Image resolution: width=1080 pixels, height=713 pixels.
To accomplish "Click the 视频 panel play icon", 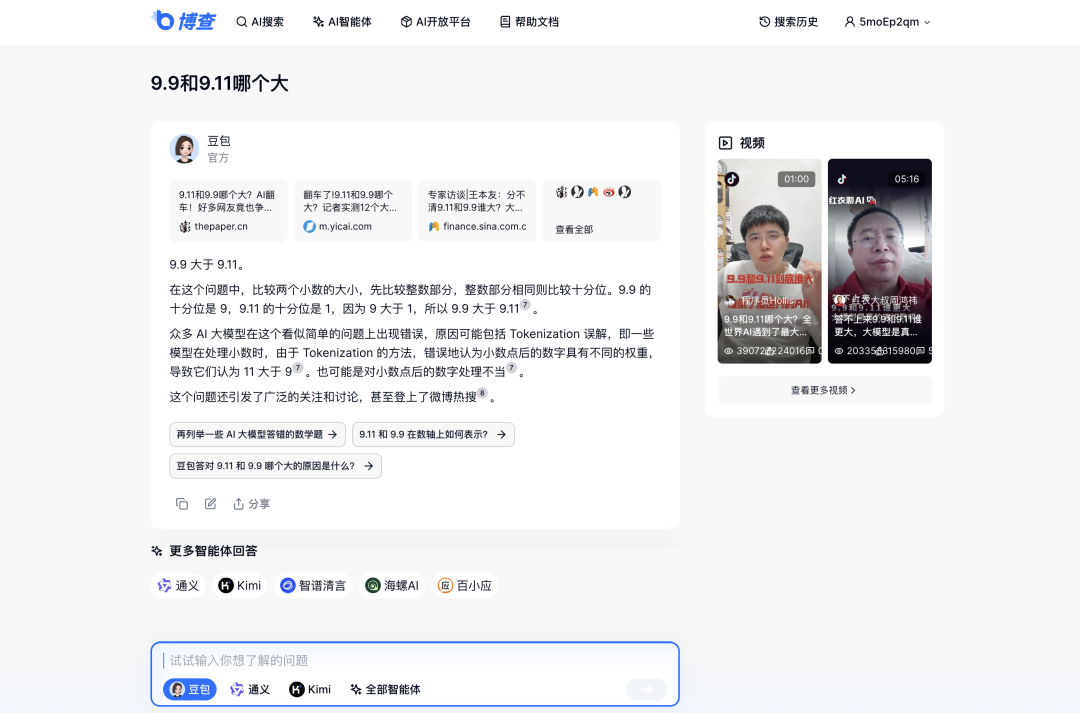I will (x=725, y=143).
